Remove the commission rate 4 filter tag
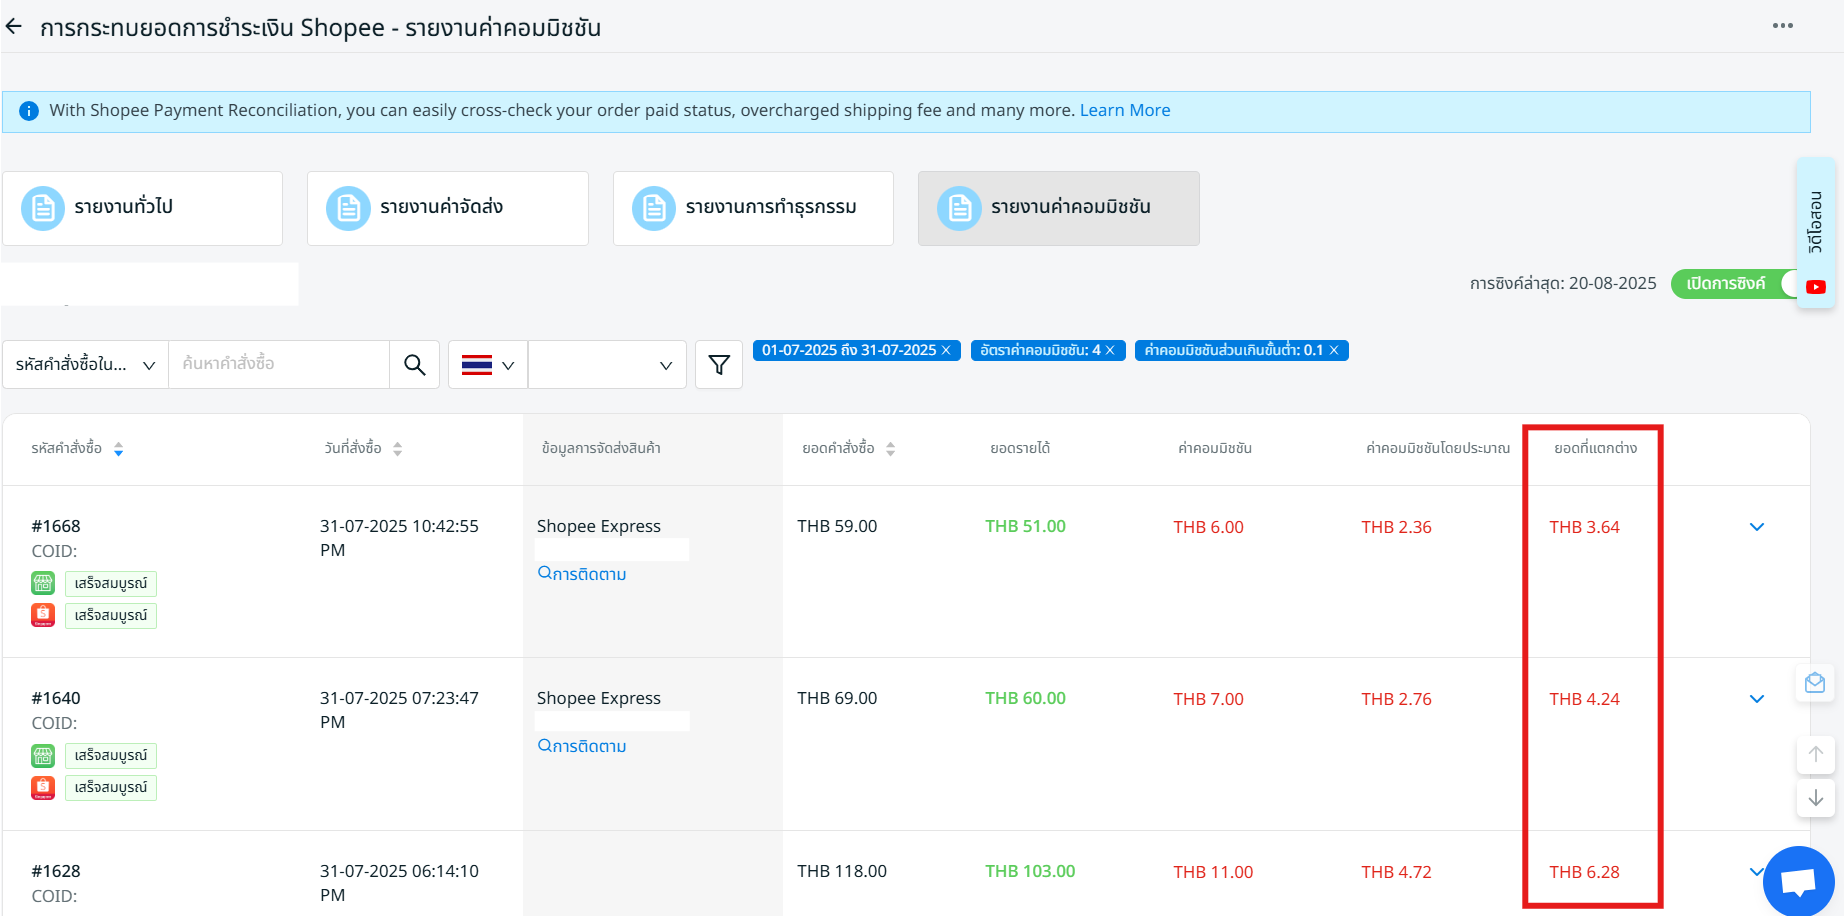Image resolution: width=1844 pixels, height=916 pixels. point(1110,351)
